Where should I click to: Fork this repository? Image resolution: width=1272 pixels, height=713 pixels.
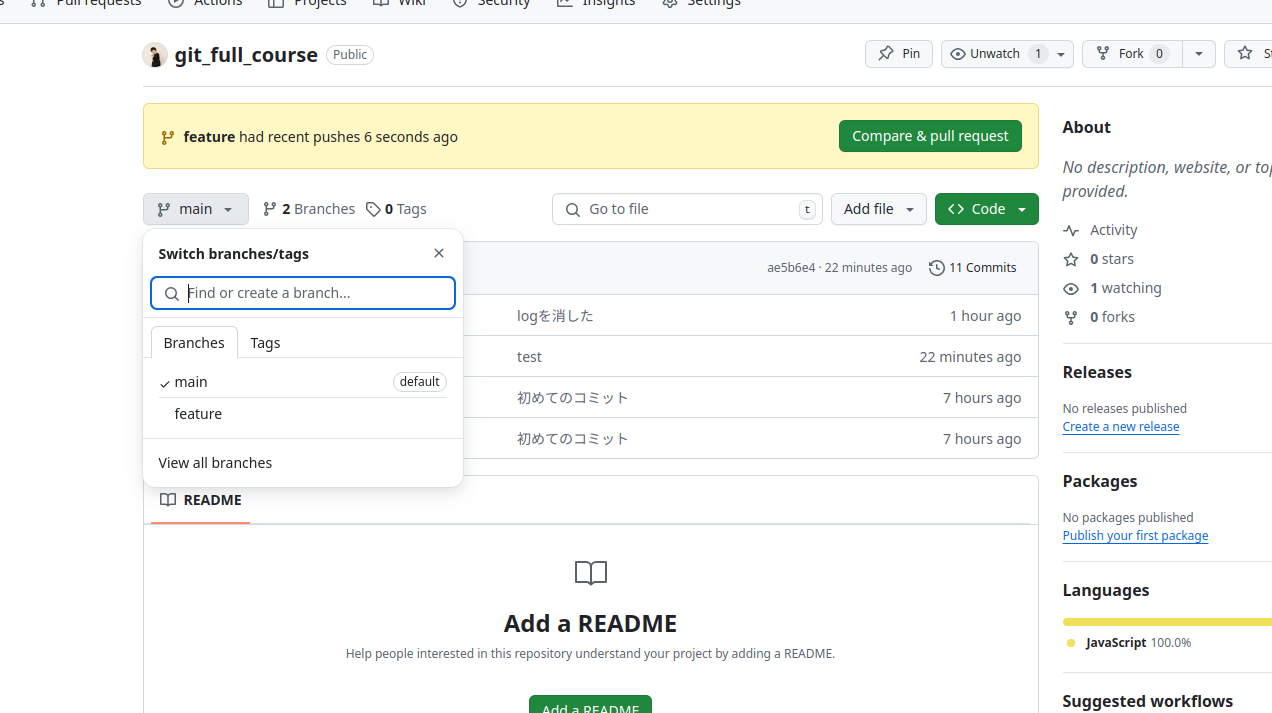coord(1132,54)
